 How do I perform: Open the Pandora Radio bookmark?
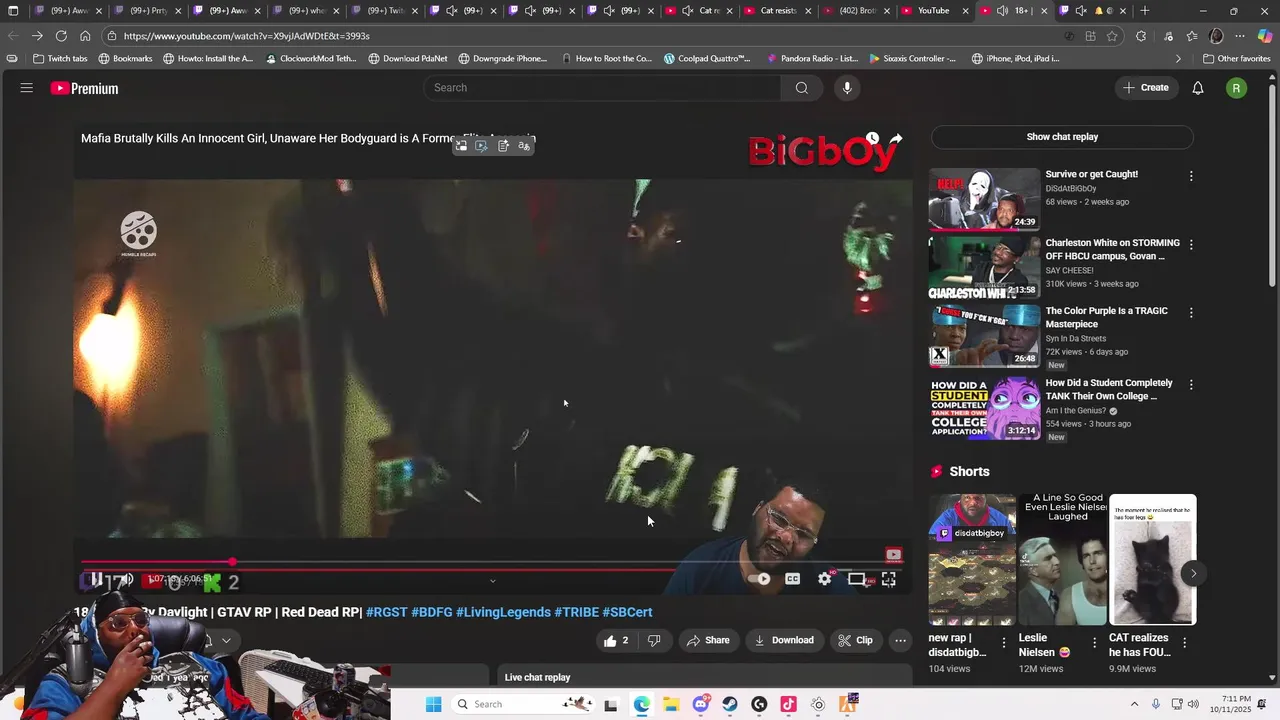pos(811,59)
